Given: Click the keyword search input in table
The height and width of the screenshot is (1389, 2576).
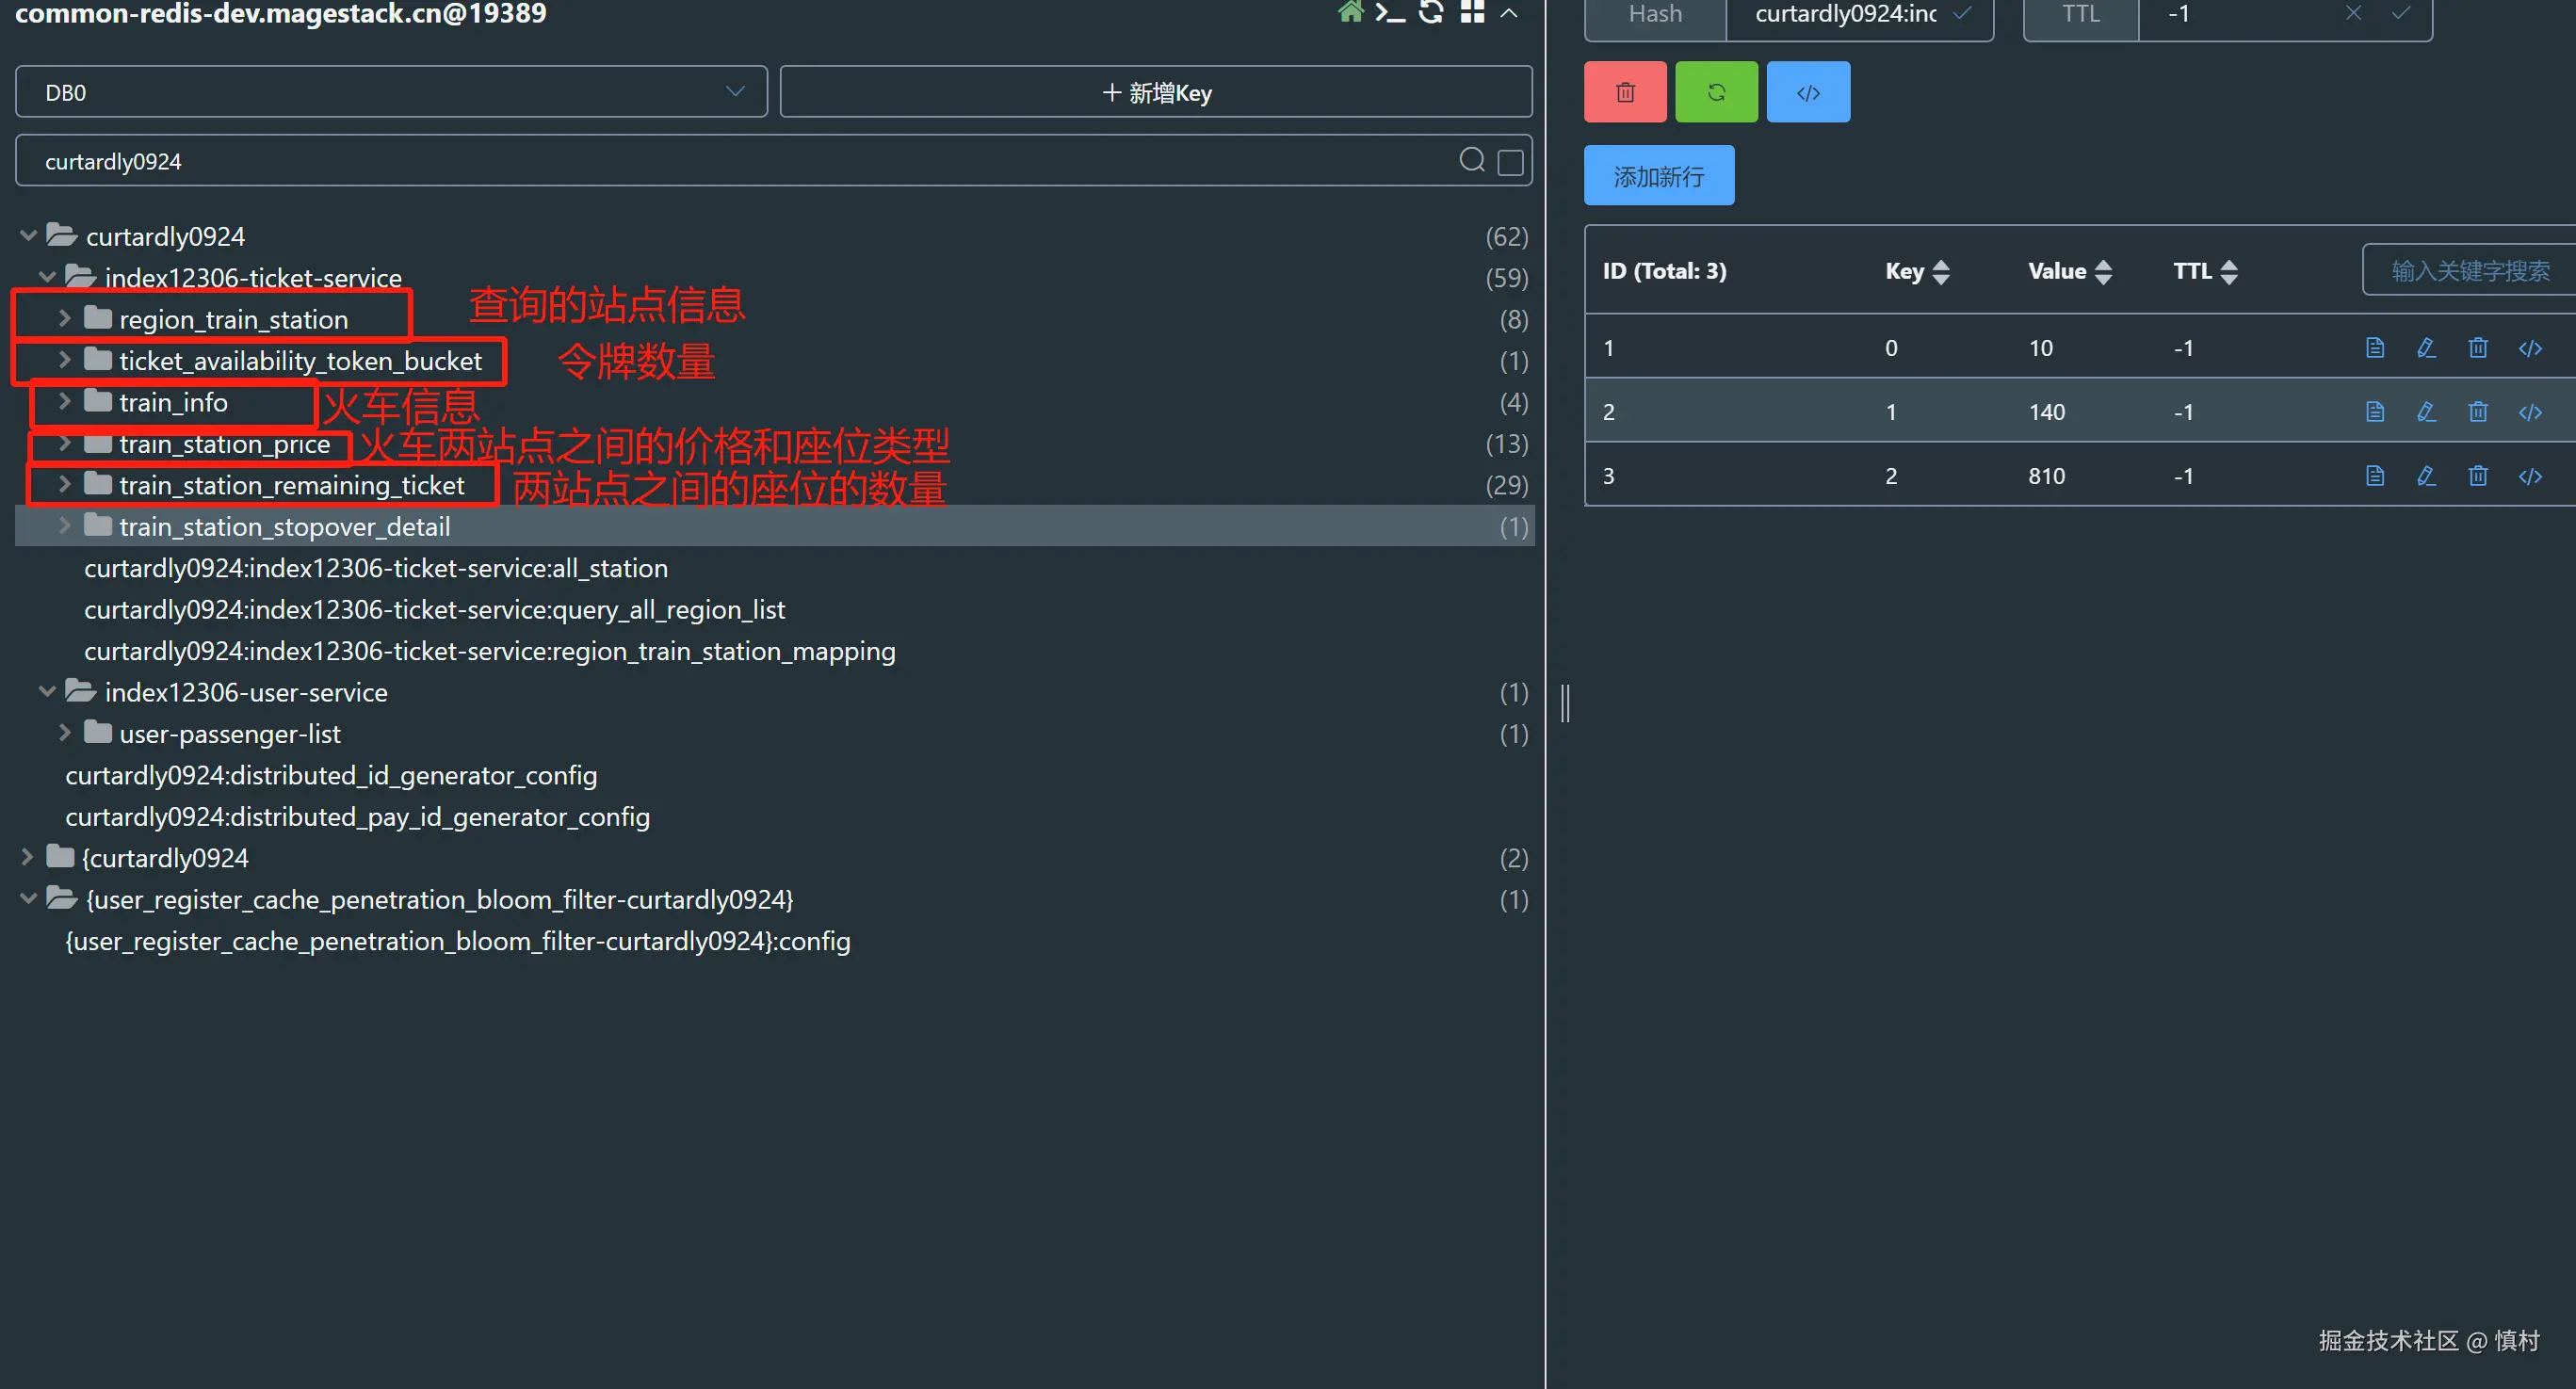Looking at the screenshot, I should coord(2468,271).
